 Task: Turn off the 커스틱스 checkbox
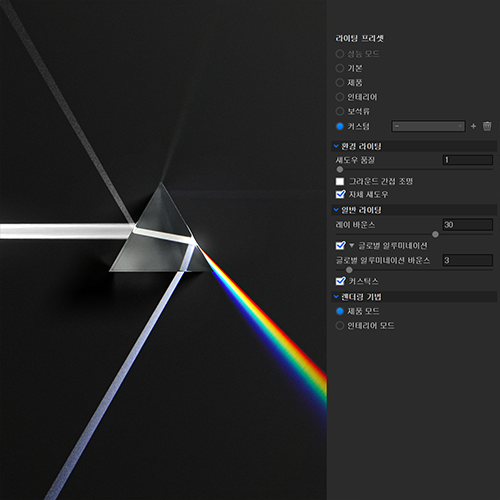340,281
